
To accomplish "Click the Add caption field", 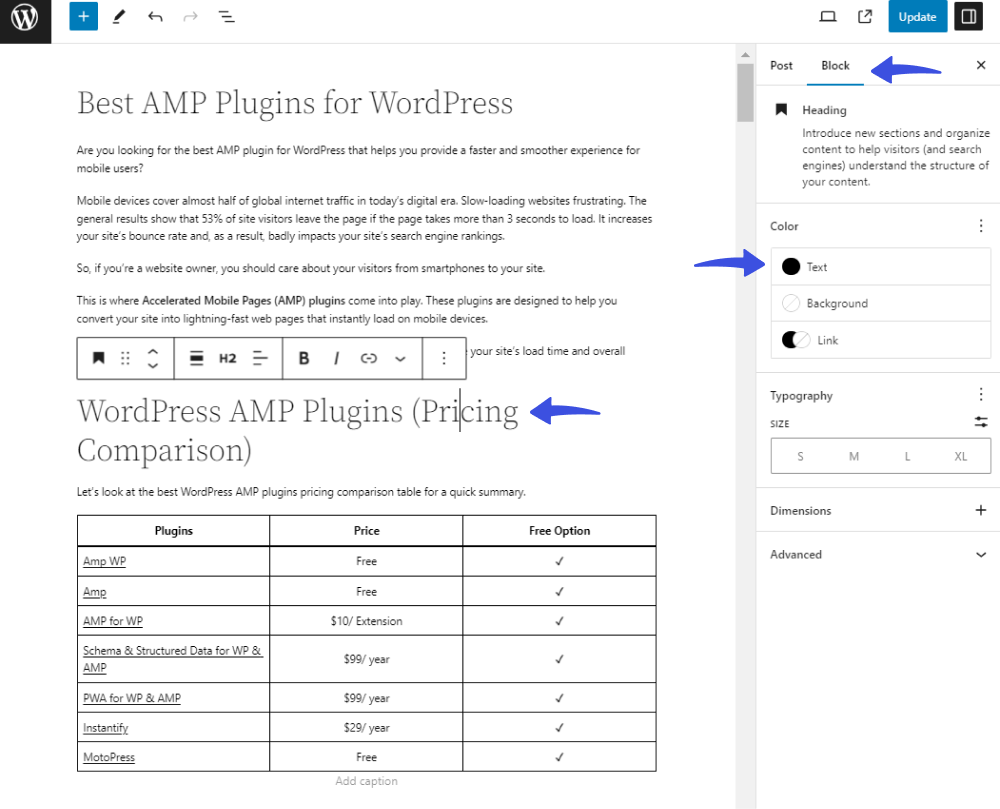I will pos(366,781).
